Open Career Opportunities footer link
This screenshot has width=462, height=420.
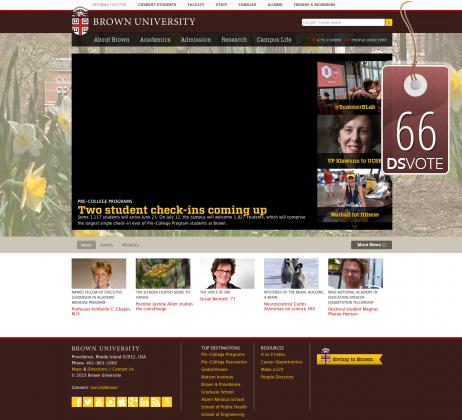pyautogui.click(x=282, y=362)
